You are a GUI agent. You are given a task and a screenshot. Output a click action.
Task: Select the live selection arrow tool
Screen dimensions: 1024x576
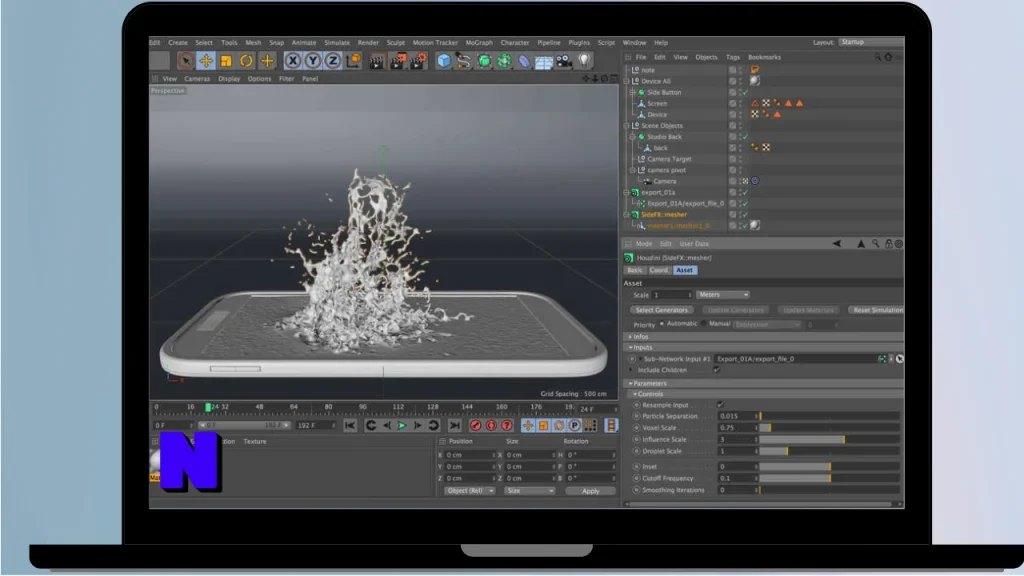pos(185,61)
